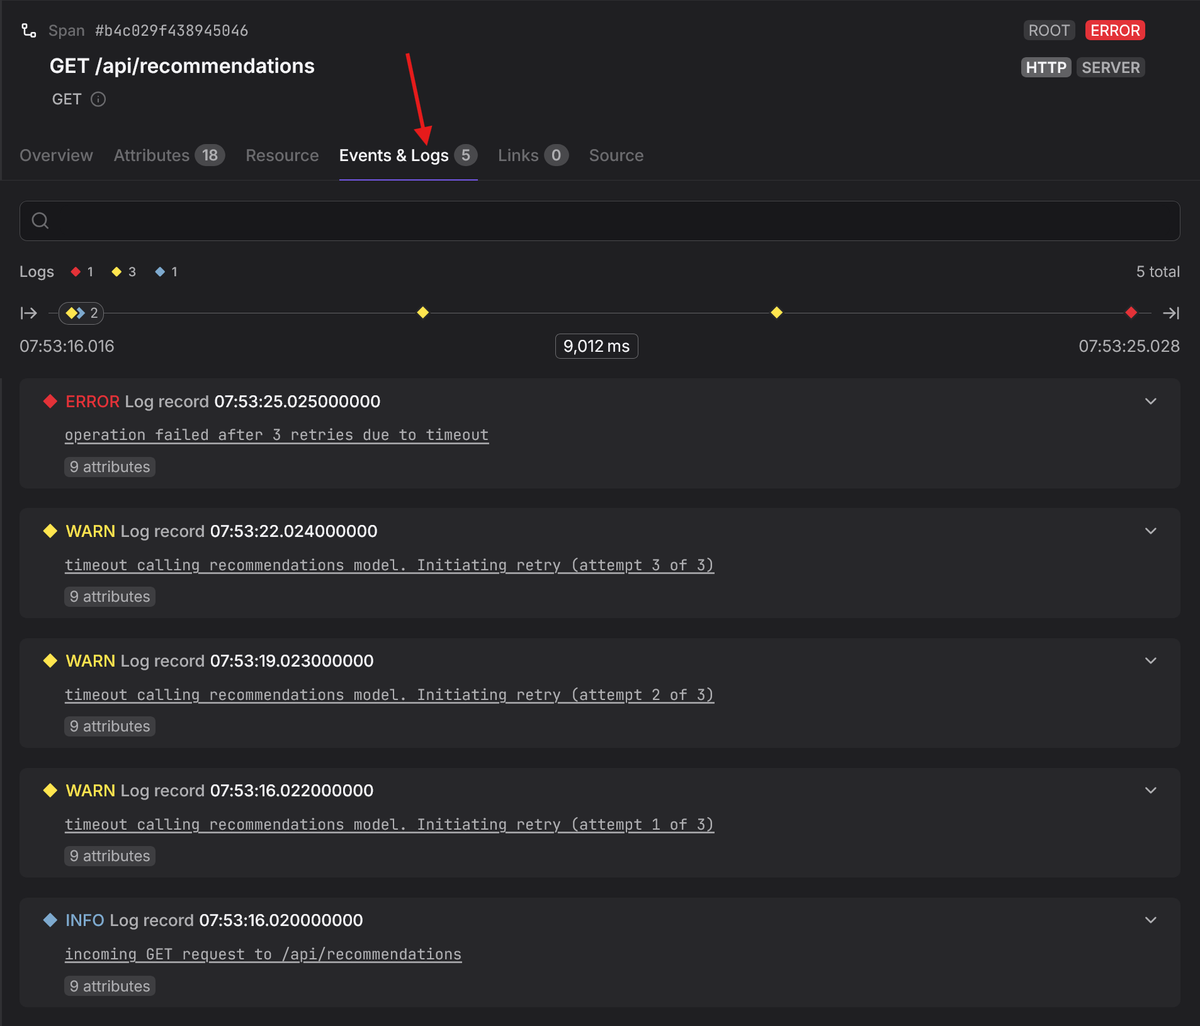
Task: Expand the attempt 1 of 3 WARN record
Action: tap(1151, 790)
